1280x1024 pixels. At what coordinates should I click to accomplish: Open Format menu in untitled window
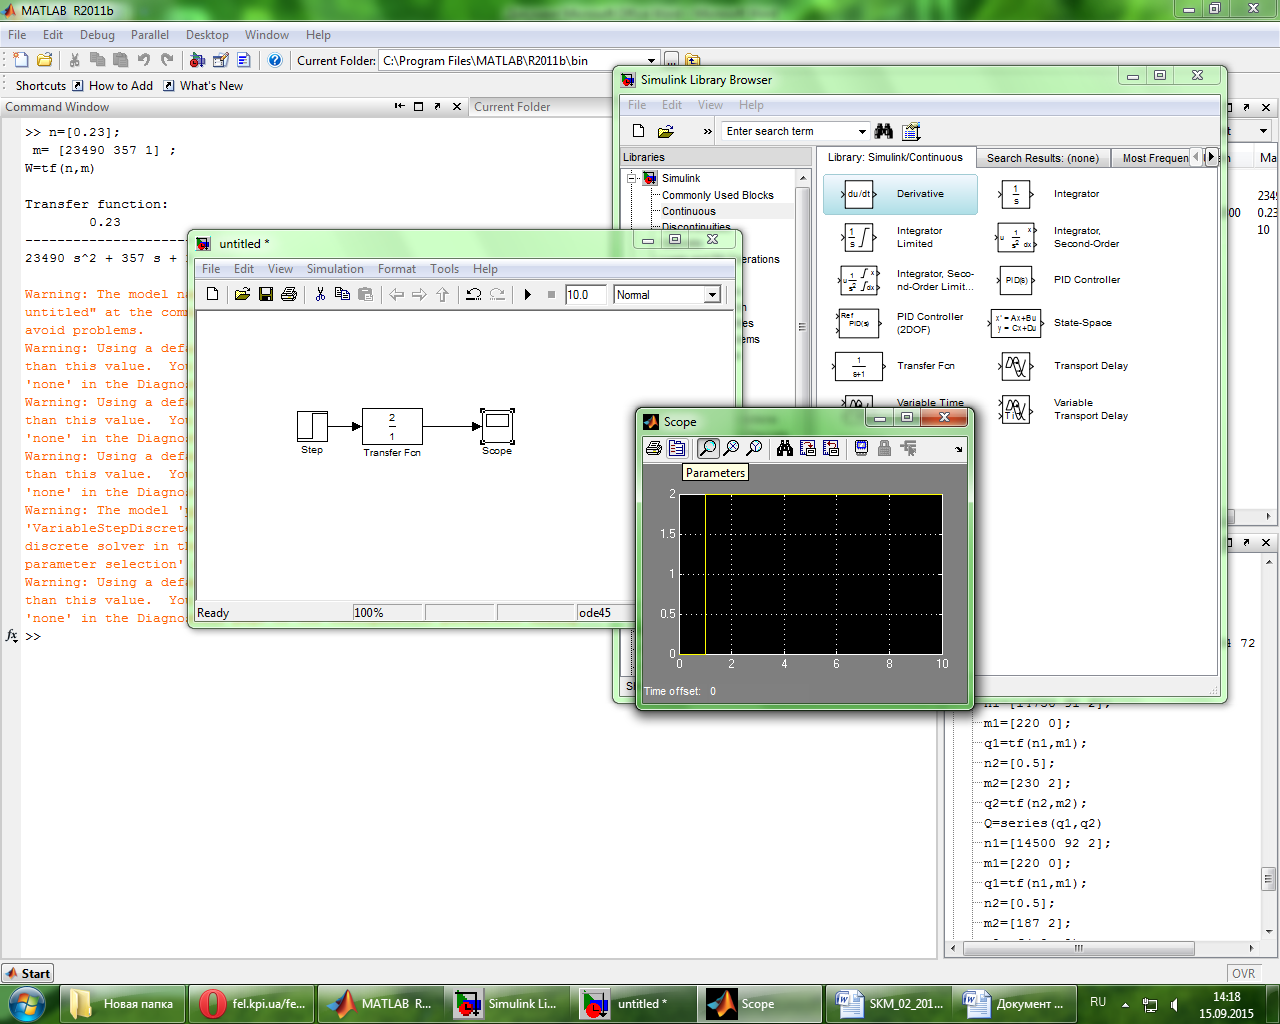(x=397, y=269)
